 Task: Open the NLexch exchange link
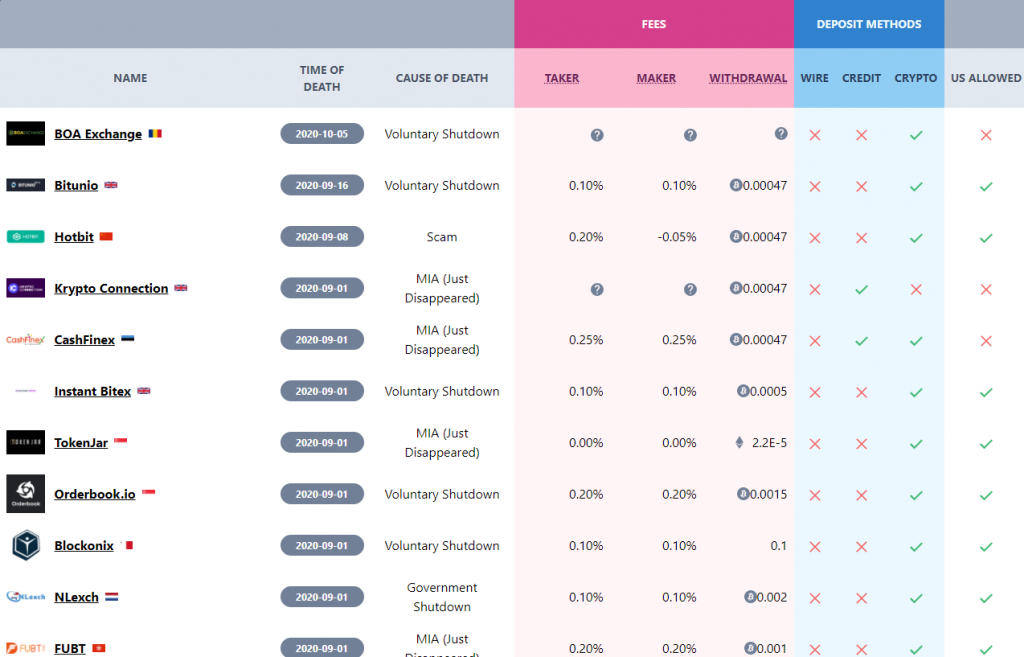click(76, 597)
